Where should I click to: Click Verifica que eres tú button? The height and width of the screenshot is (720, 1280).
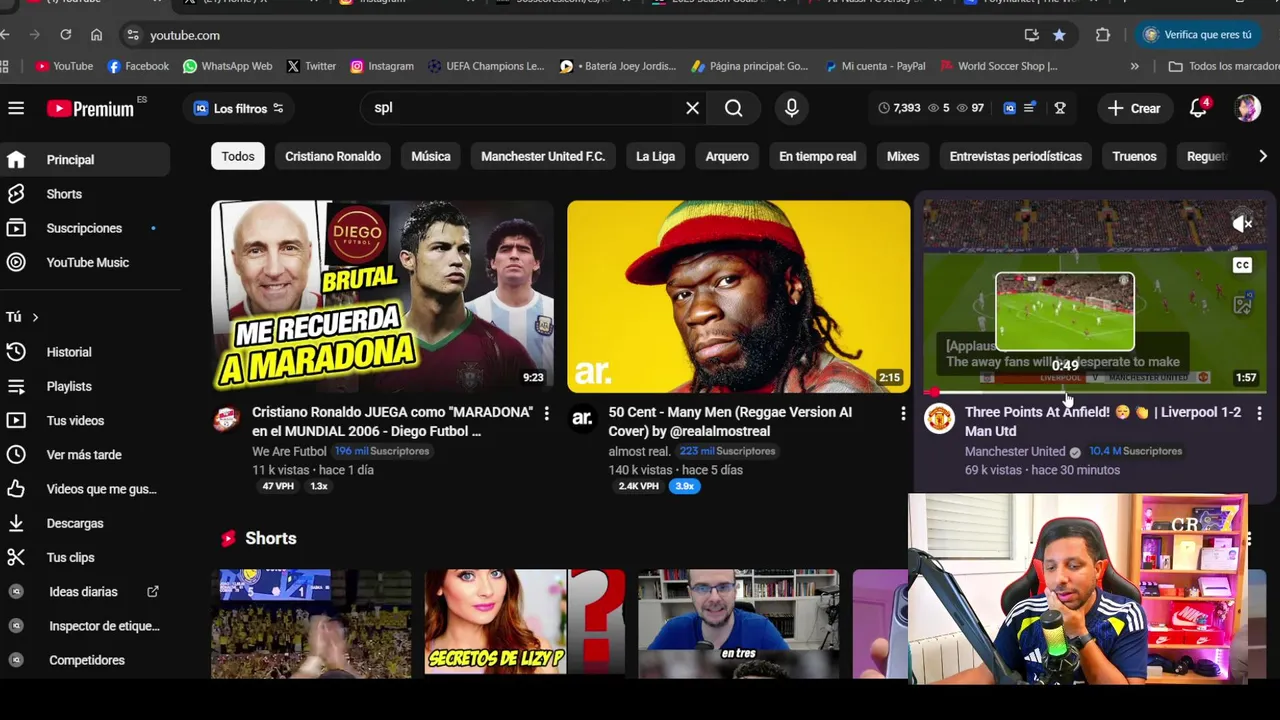click(x=1198, y=35)
